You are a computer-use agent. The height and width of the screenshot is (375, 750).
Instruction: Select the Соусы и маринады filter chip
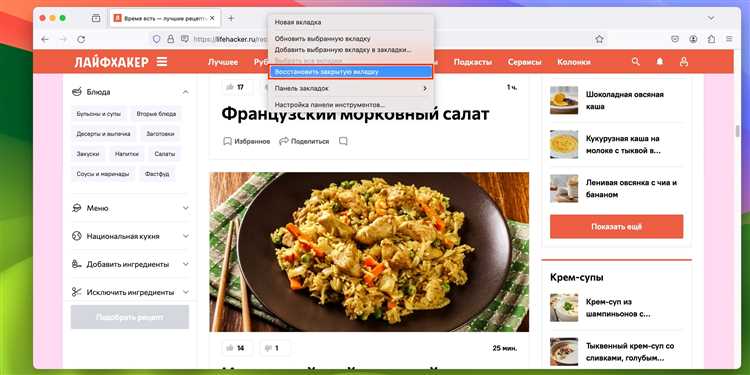pos(103,174)
